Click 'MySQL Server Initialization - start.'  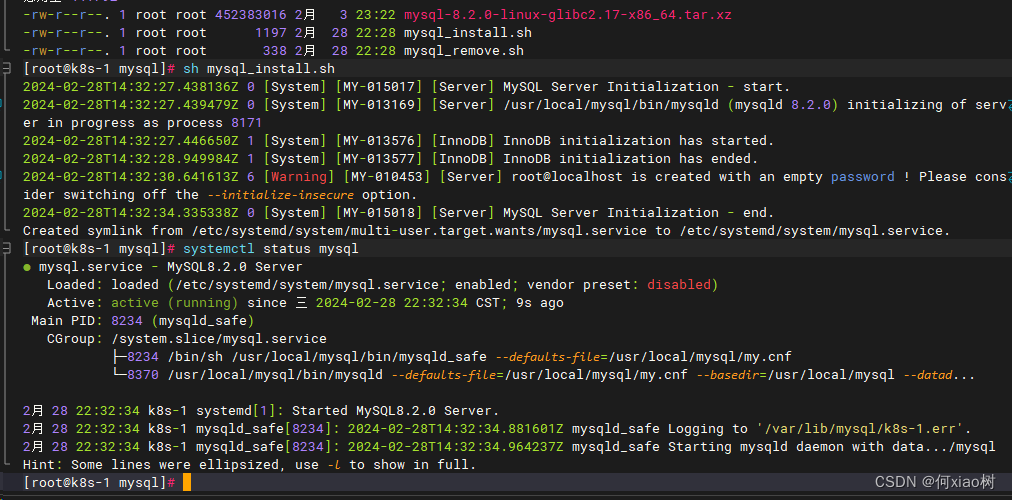pos(647,86)
